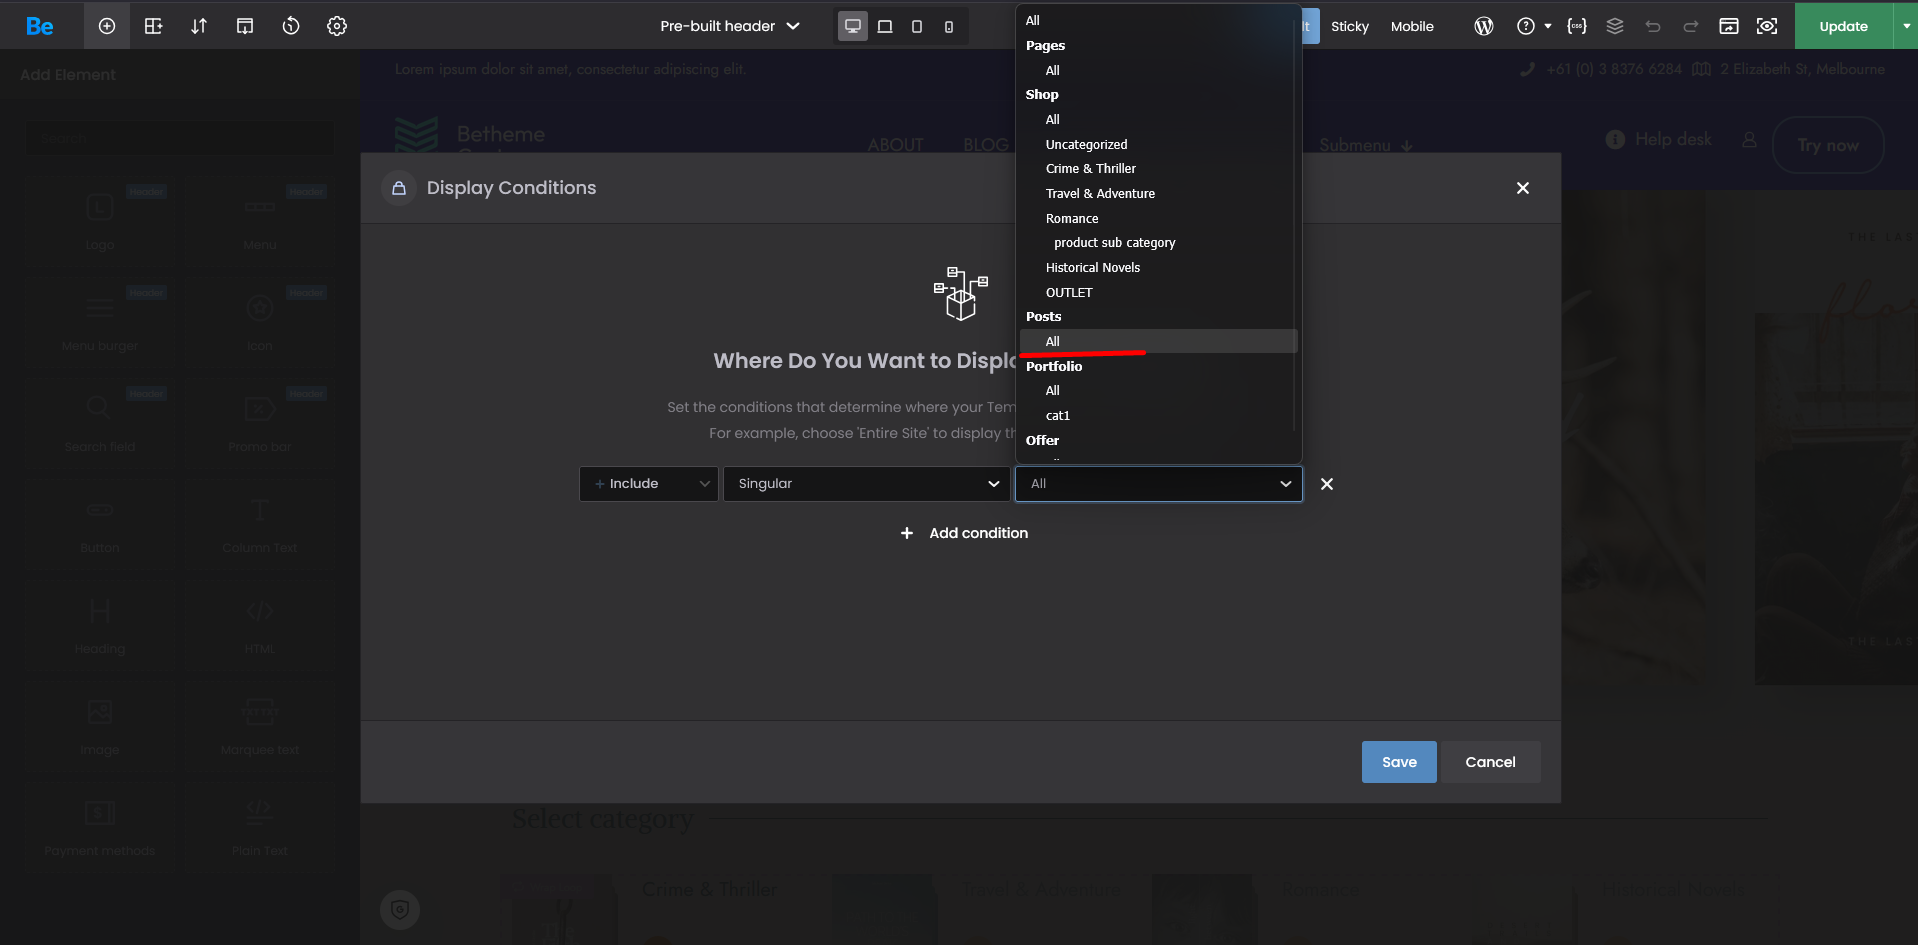Screen dimensions: 1918x945
Task: Switch to mobile phone device view
Action: click(x=948, y=26)
